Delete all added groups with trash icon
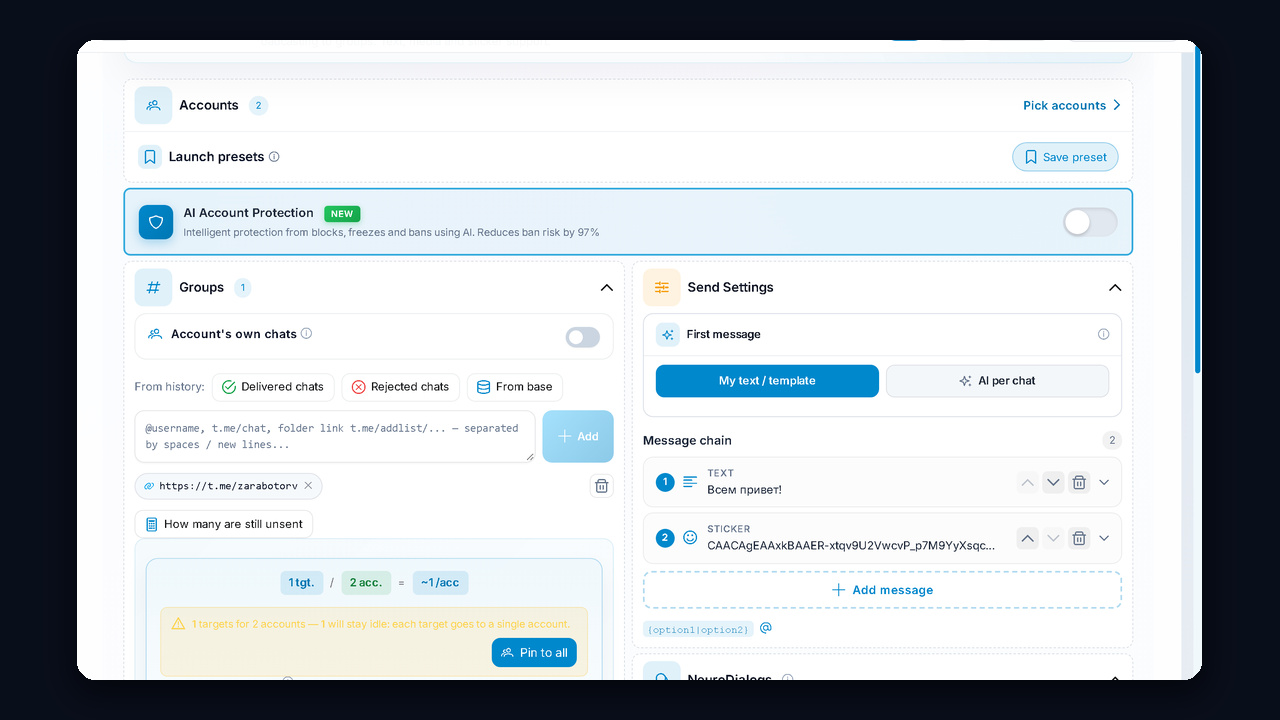 point(601,486)
